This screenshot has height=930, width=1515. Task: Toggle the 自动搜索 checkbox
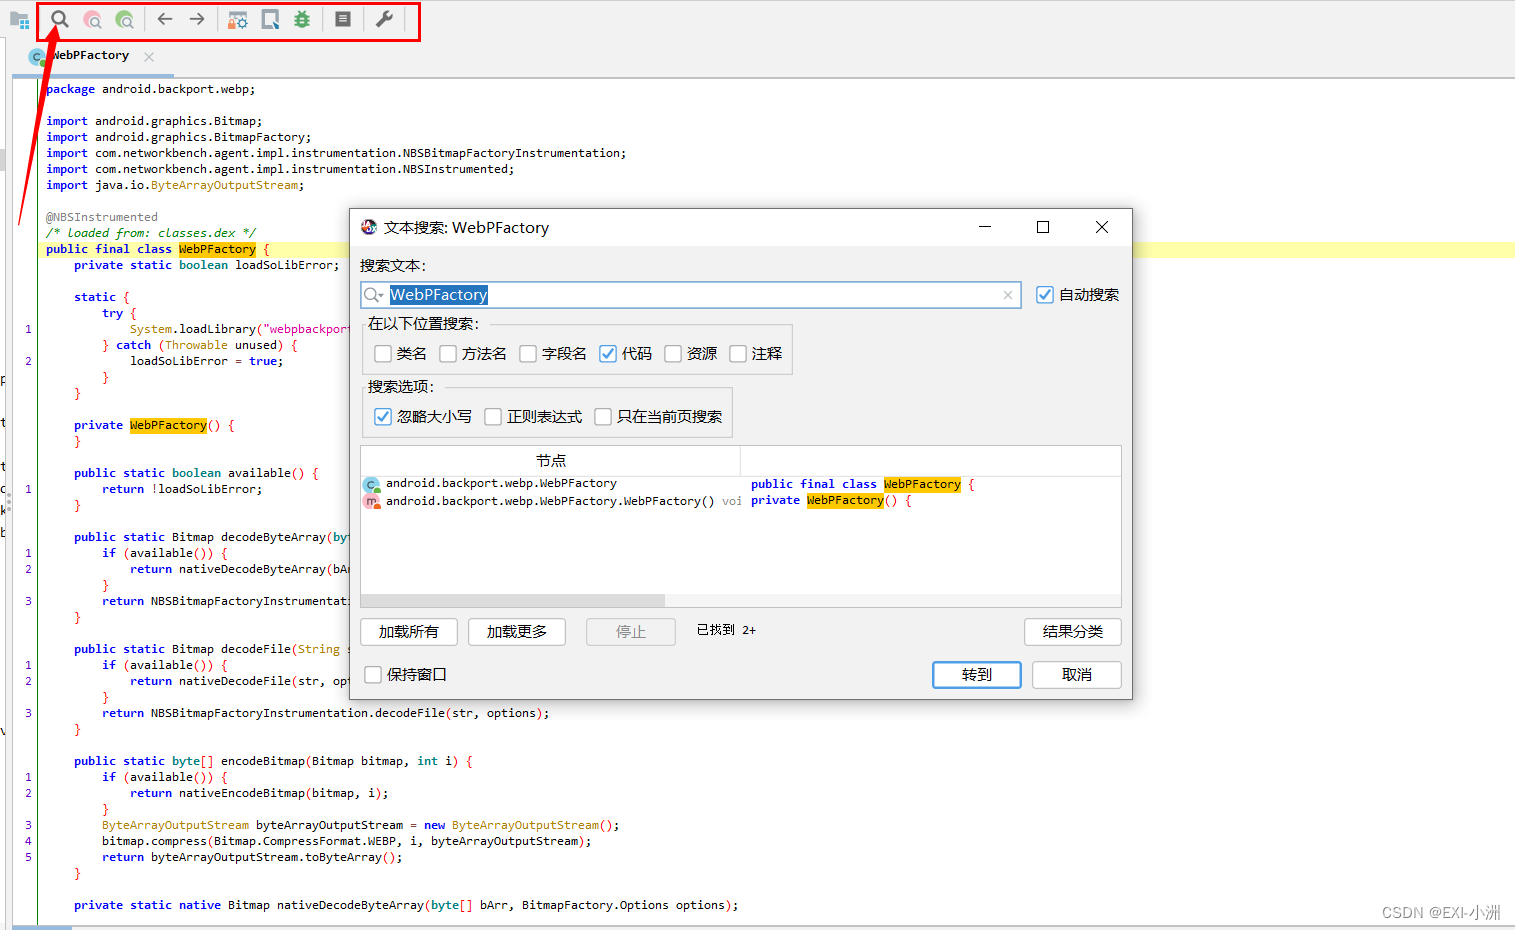click(1045, 295)
